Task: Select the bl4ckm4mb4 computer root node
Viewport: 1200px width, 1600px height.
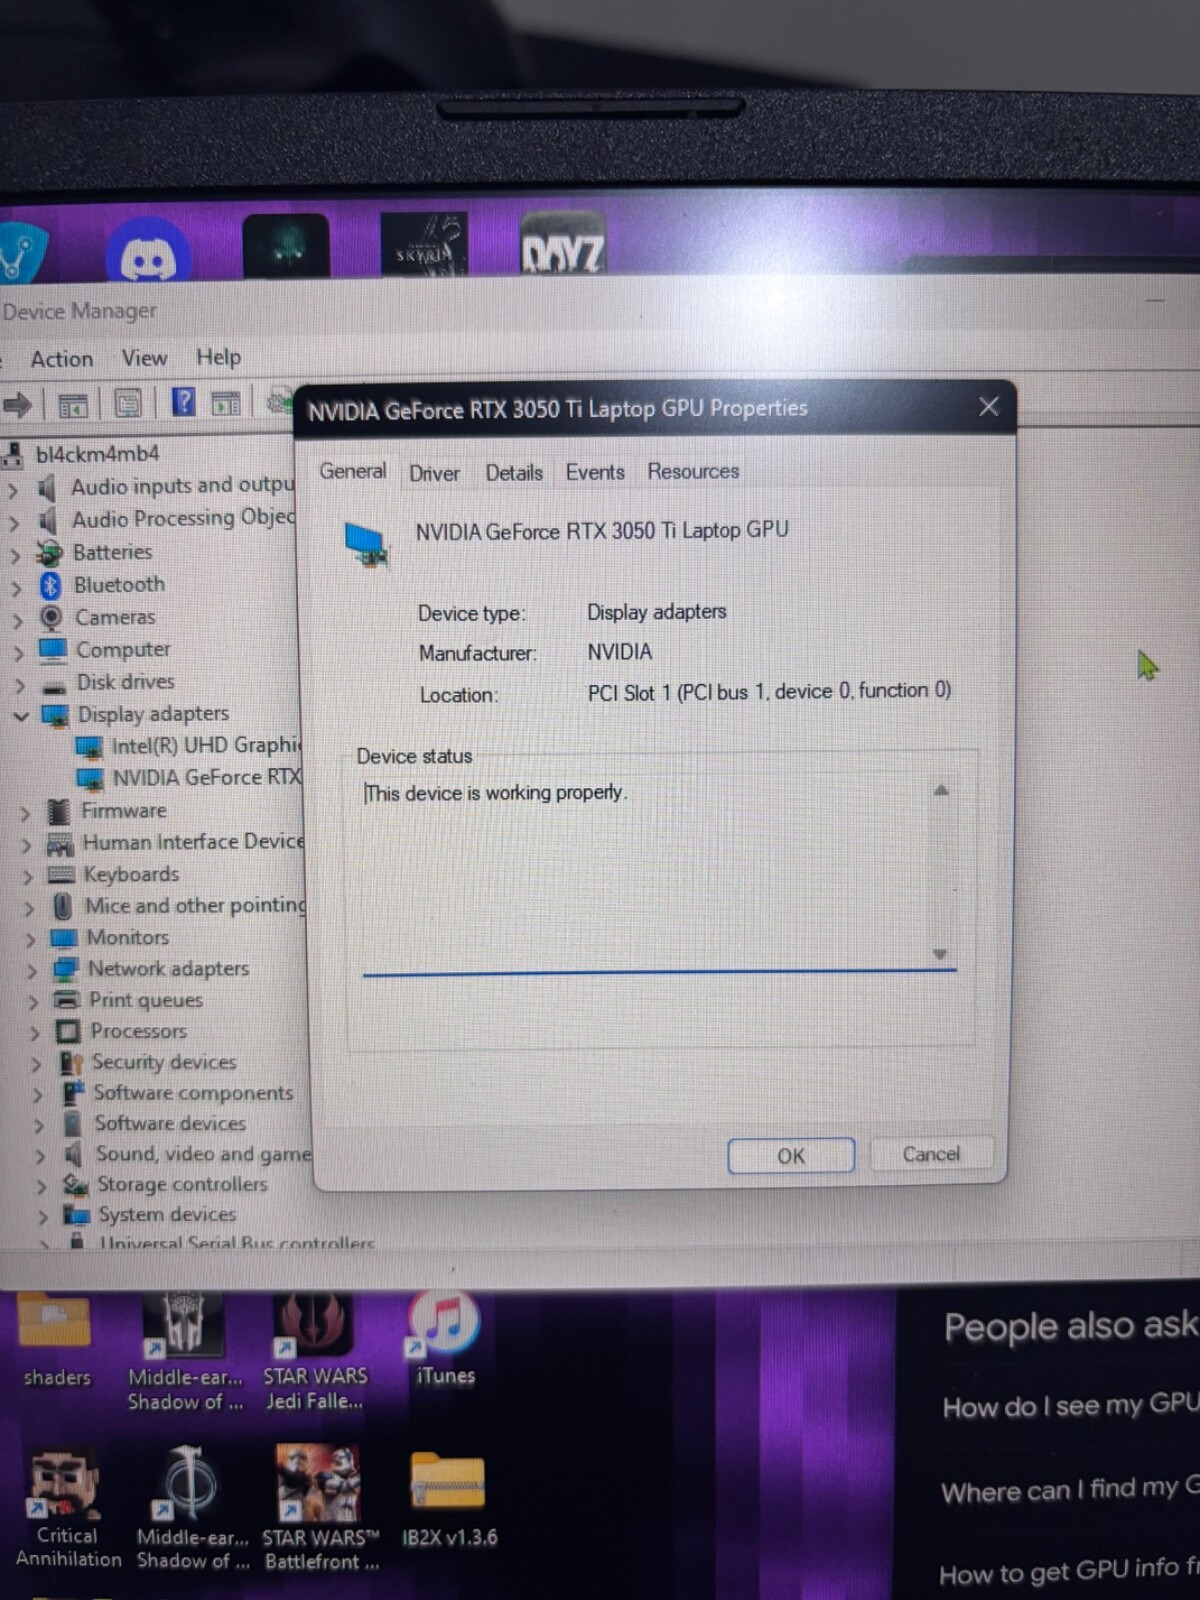Action: 97,454
